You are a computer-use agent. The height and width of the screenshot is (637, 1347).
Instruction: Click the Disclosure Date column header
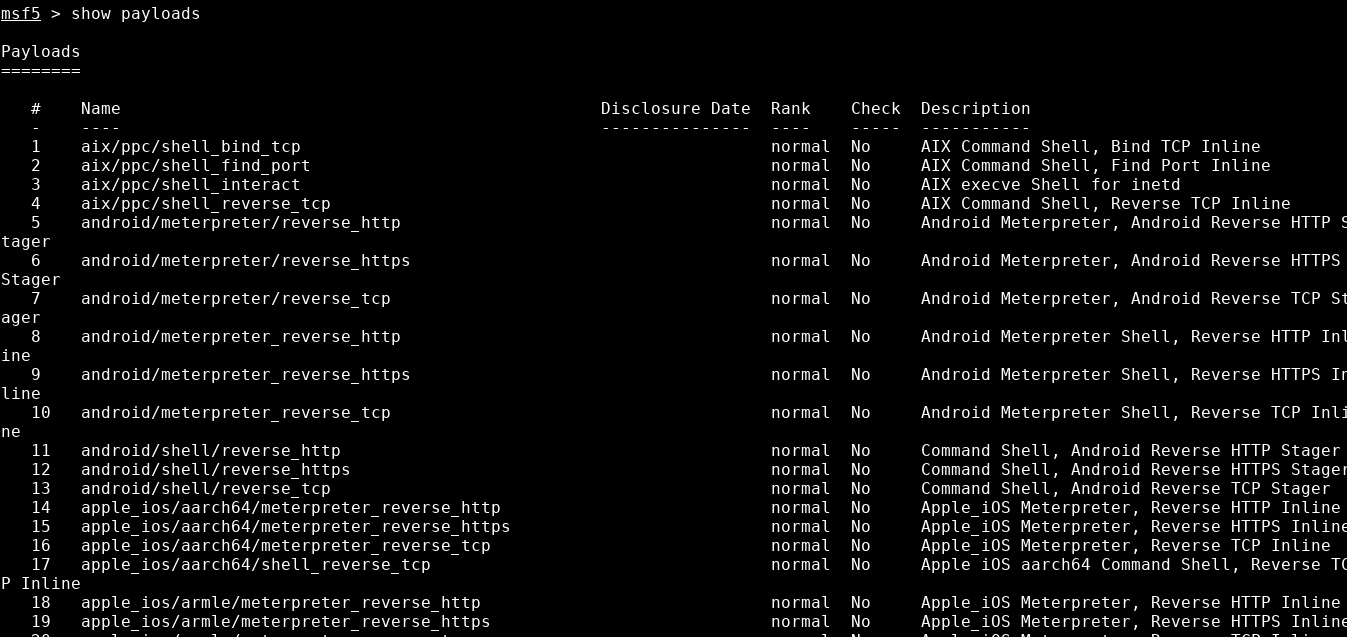(x=675, y=109)
